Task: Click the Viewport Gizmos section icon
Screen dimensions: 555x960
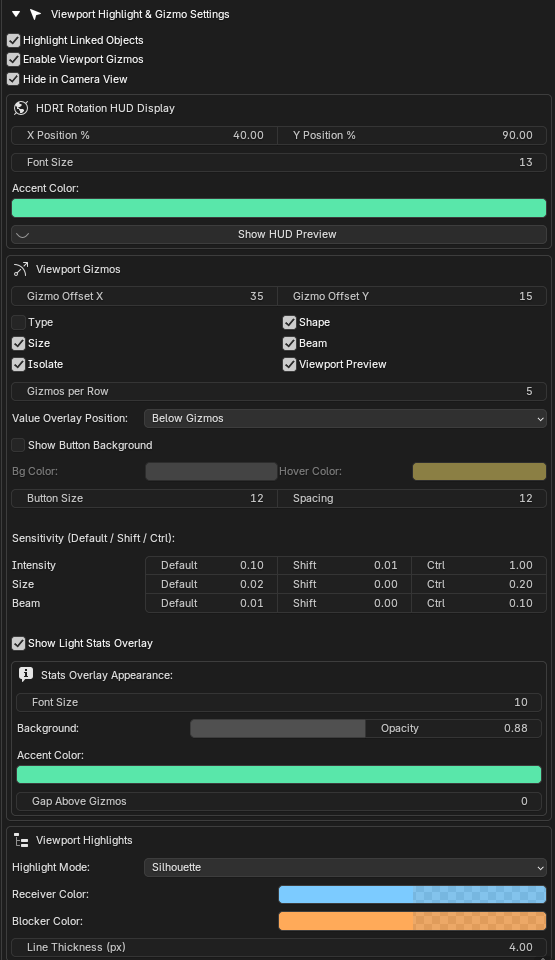Action: [21, 269]
